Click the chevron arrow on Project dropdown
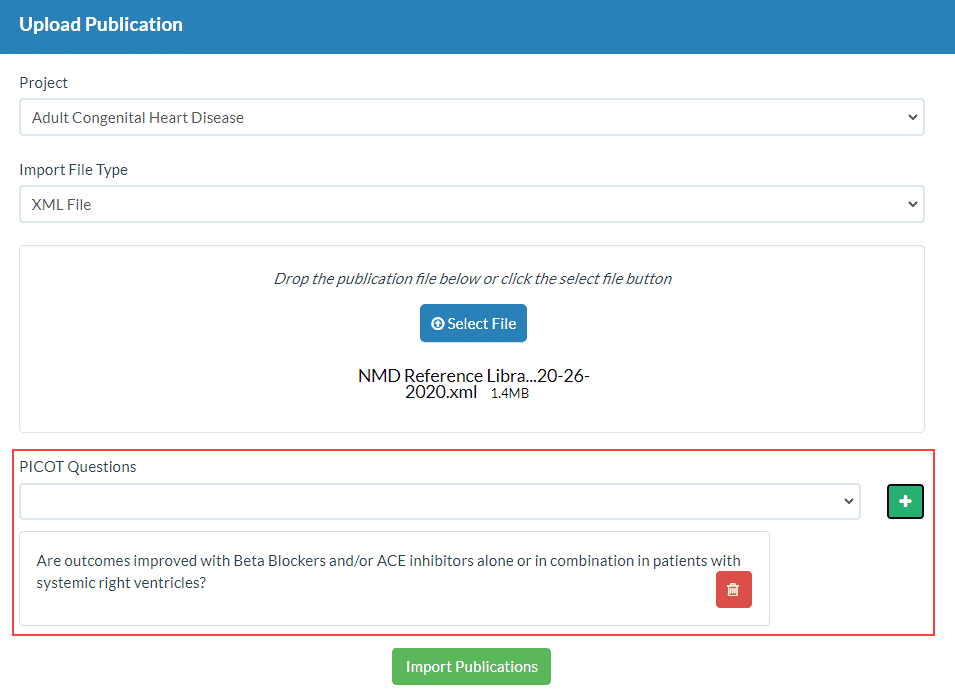Viewport: 955px width, 699px height. (x=911, y=117)
